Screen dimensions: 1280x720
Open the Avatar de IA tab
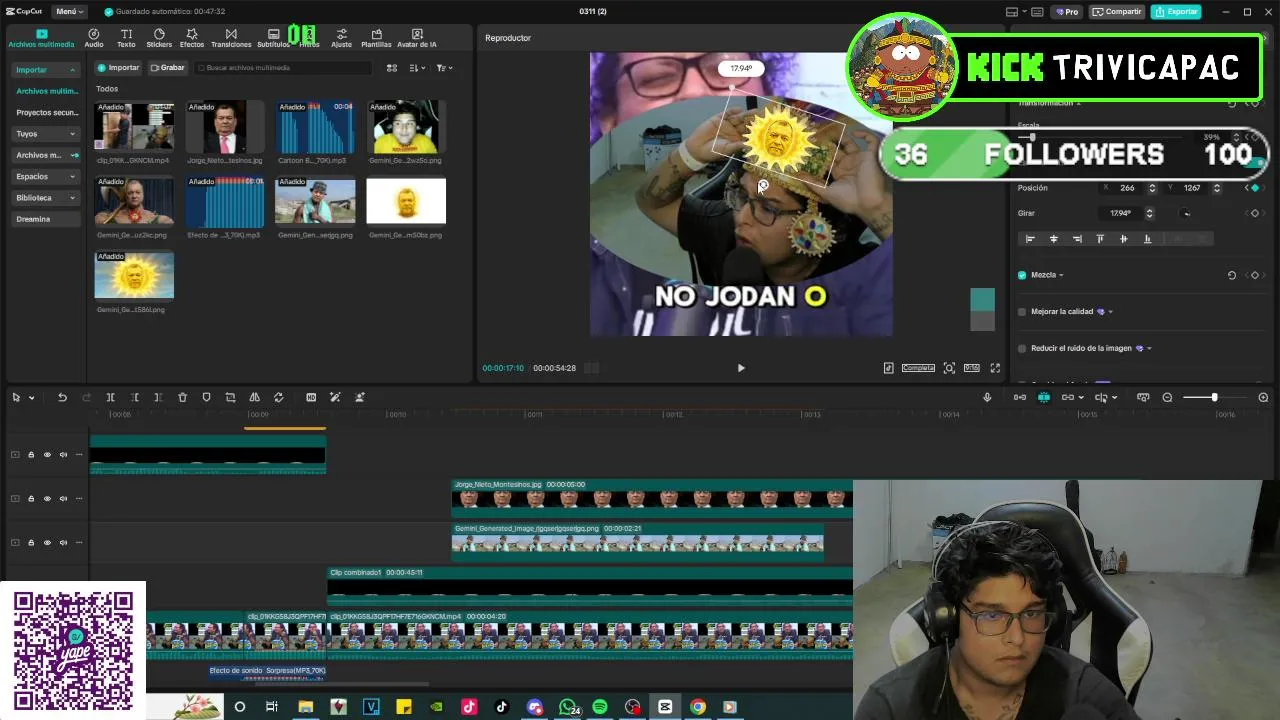[x=417, y=38]
